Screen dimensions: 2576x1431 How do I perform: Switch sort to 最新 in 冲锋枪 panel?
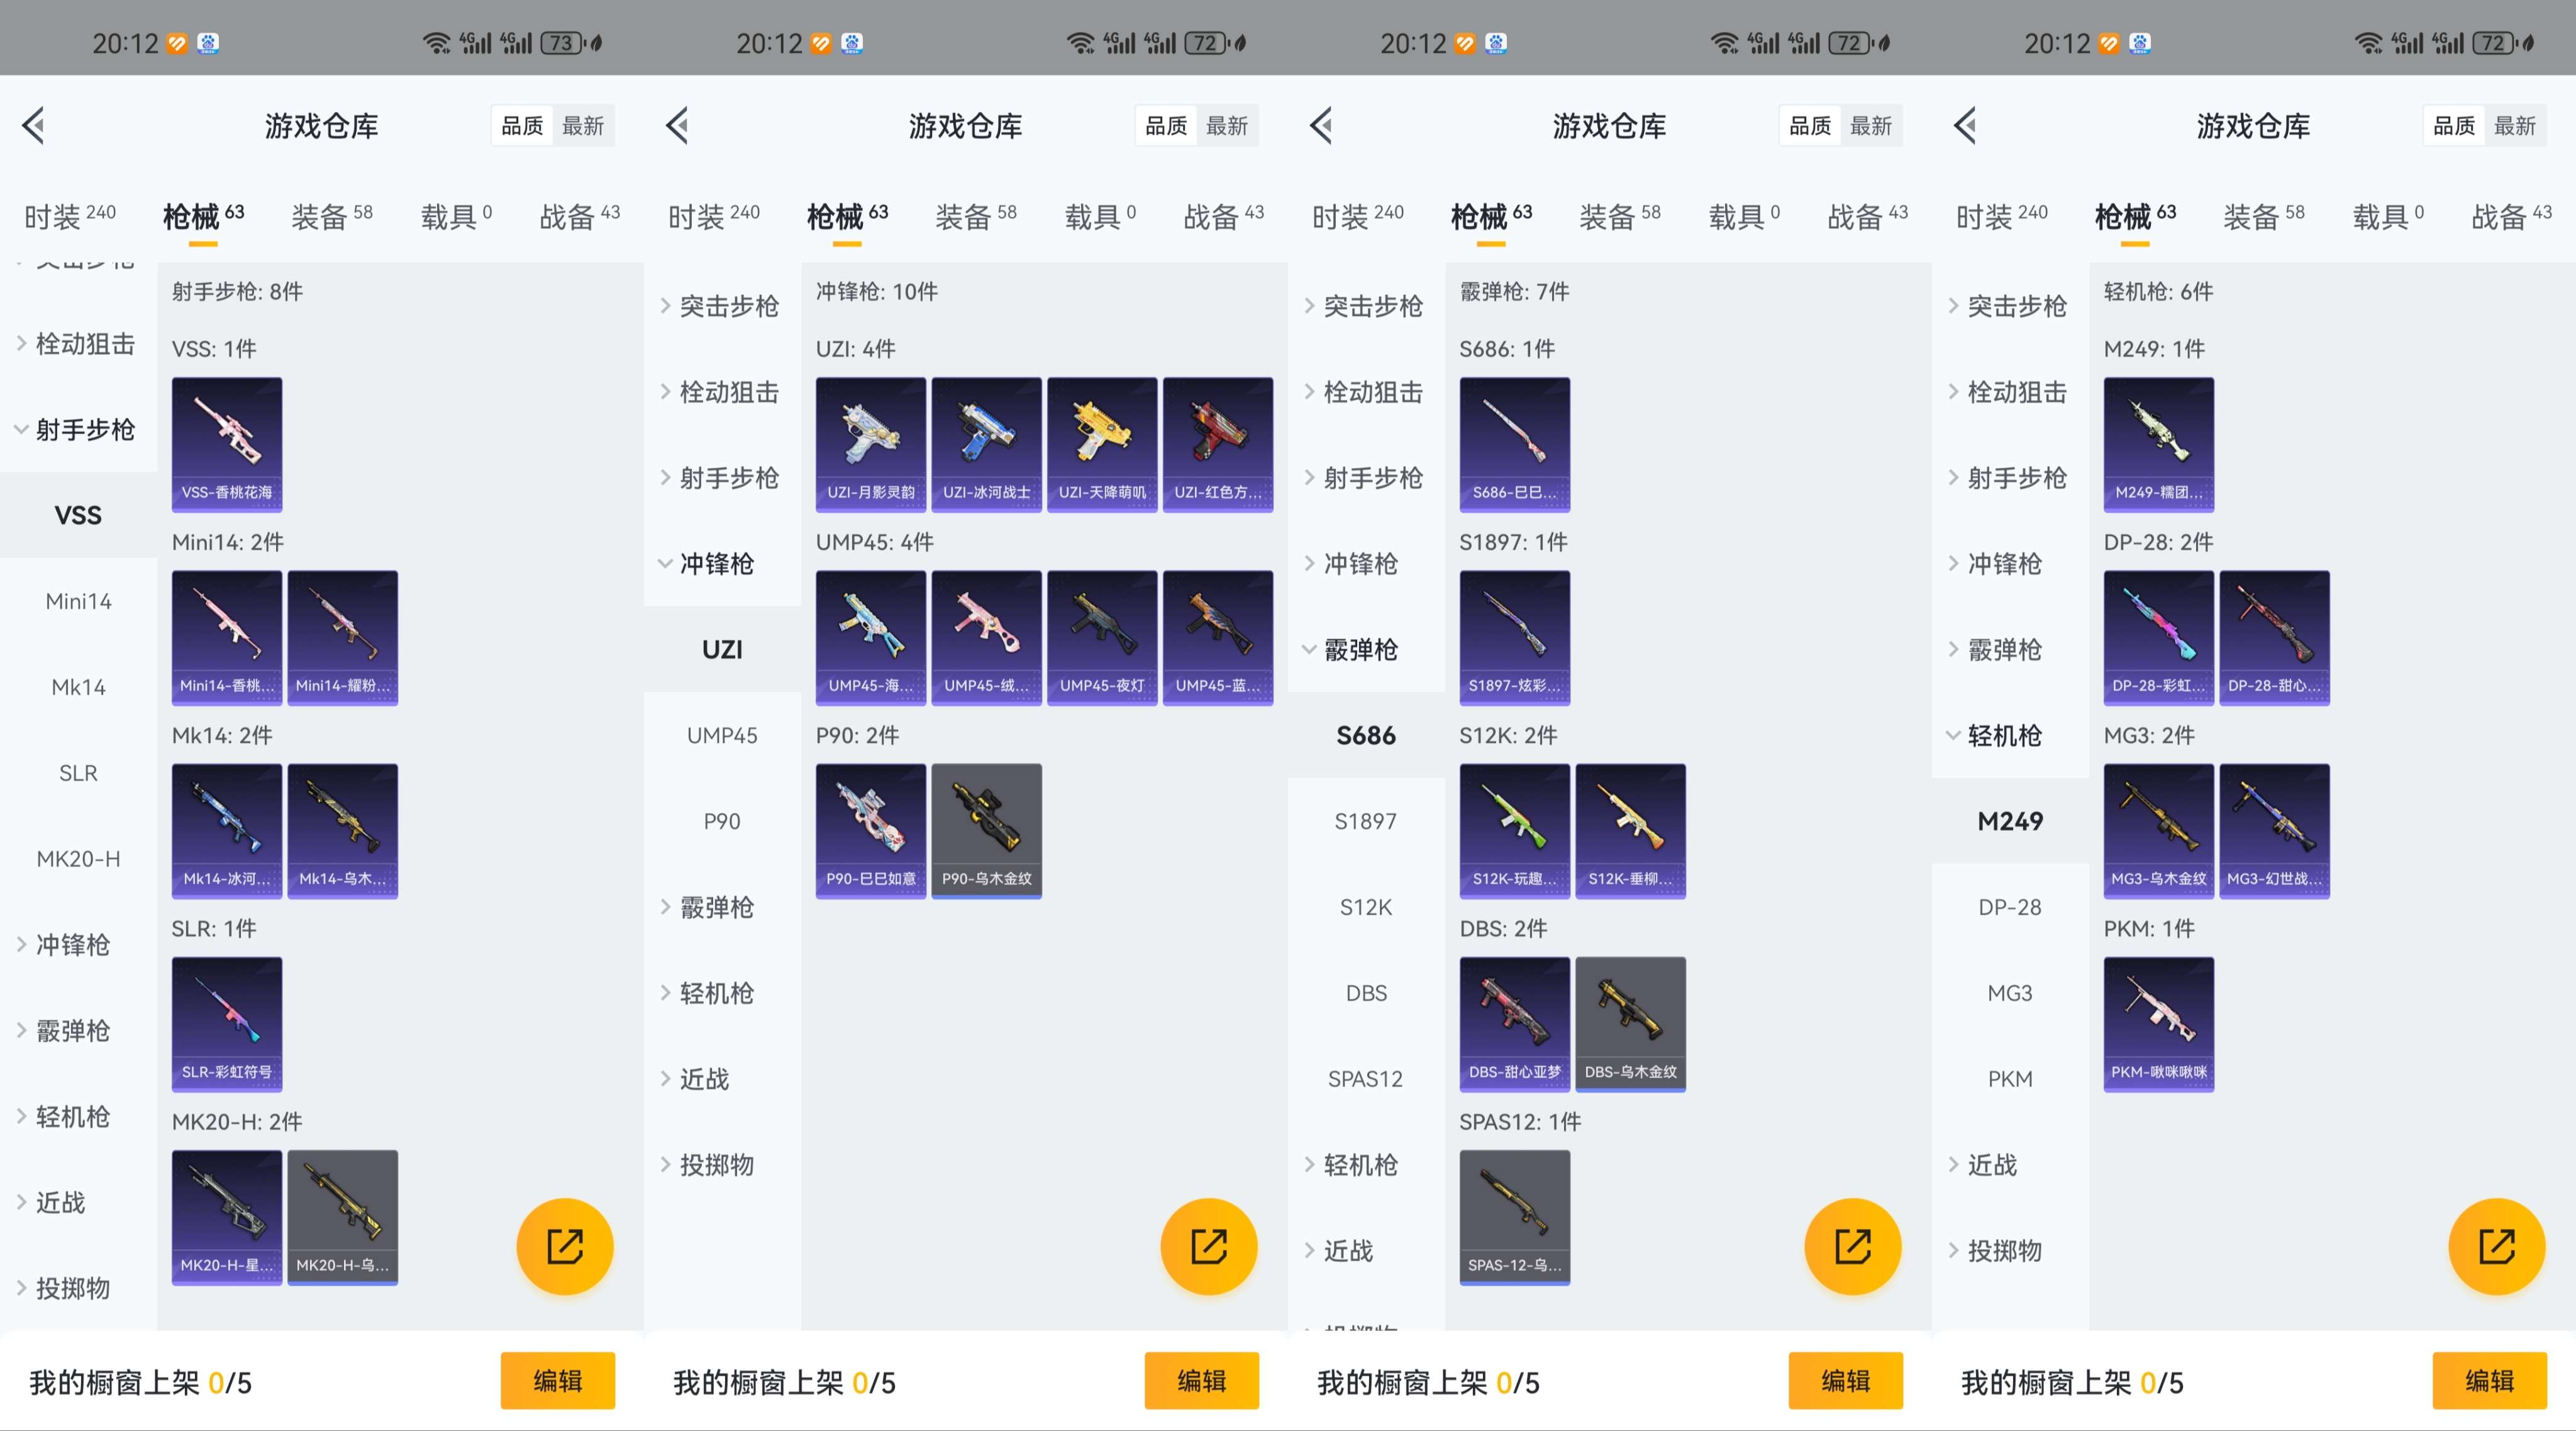(x=1227, y=126)
